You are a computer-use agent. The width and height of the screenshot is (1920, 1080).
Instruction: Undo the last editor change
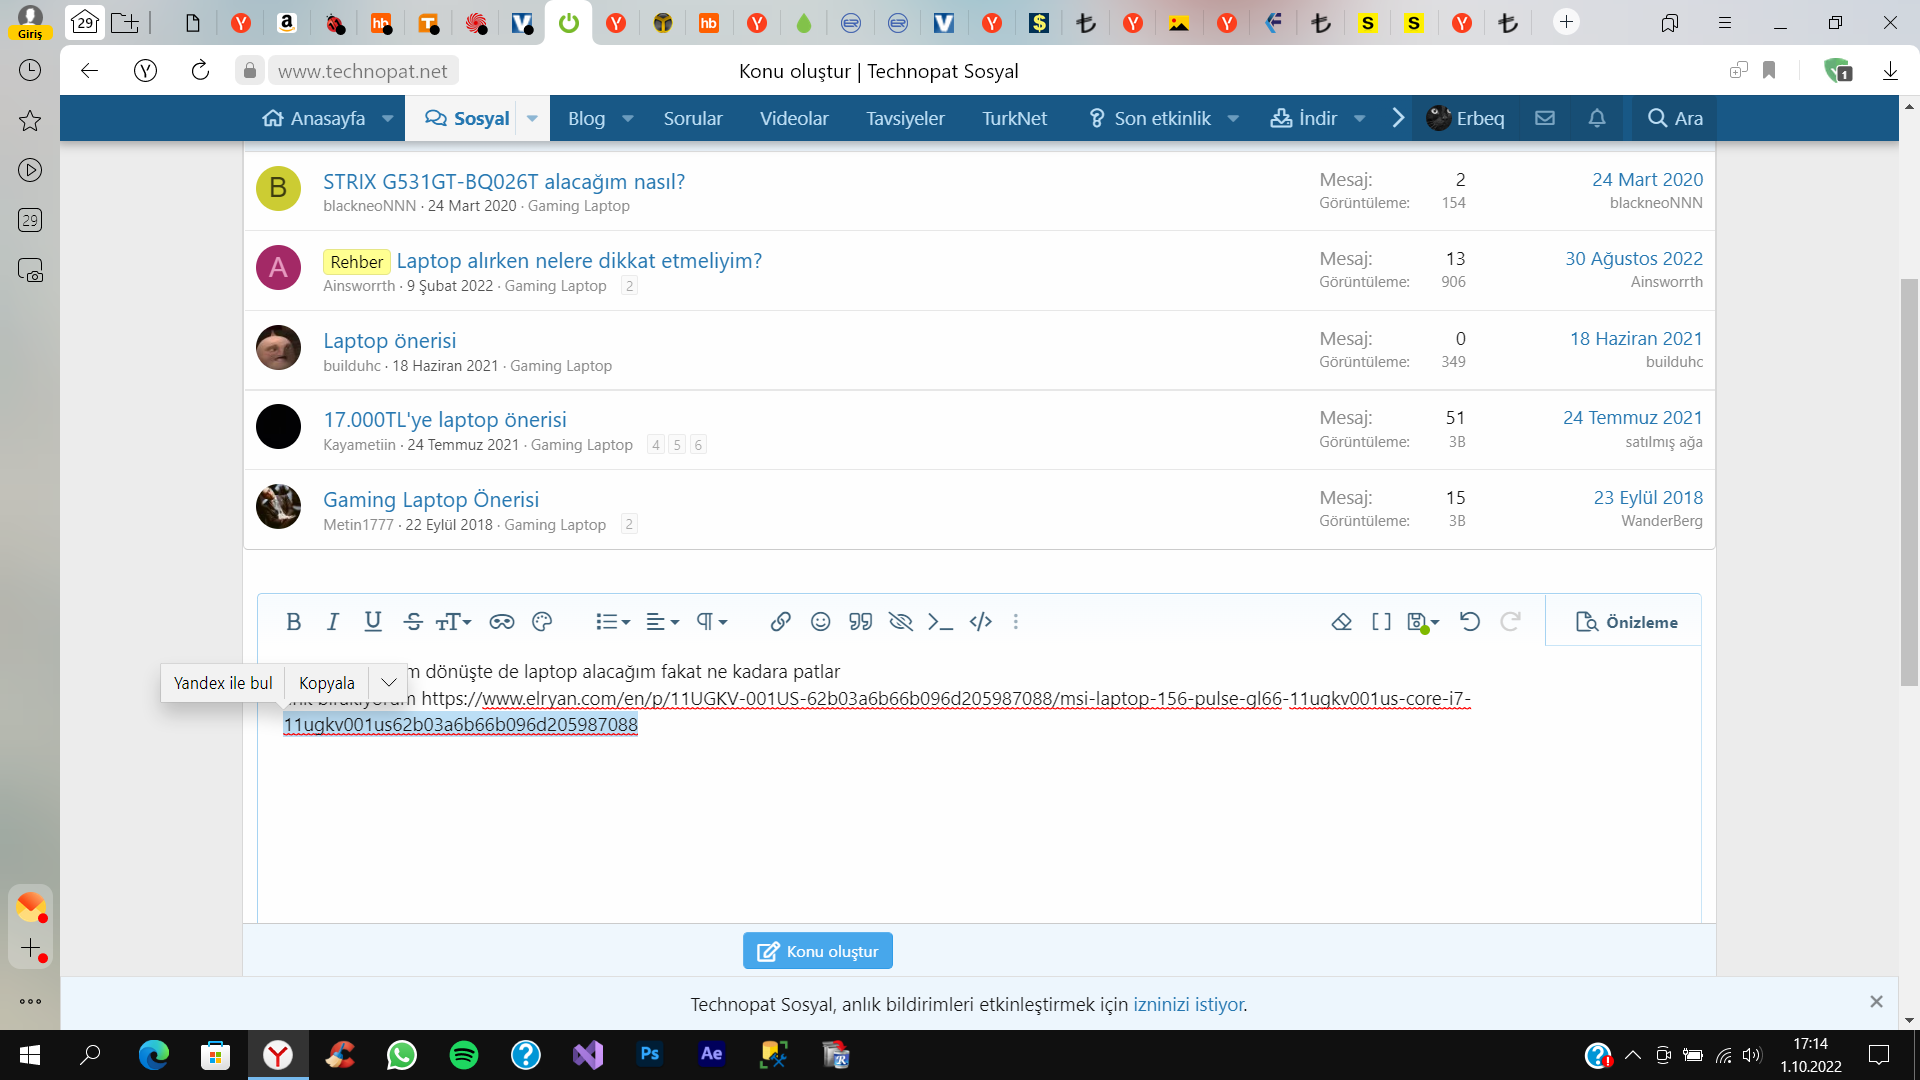(1469, 622)
